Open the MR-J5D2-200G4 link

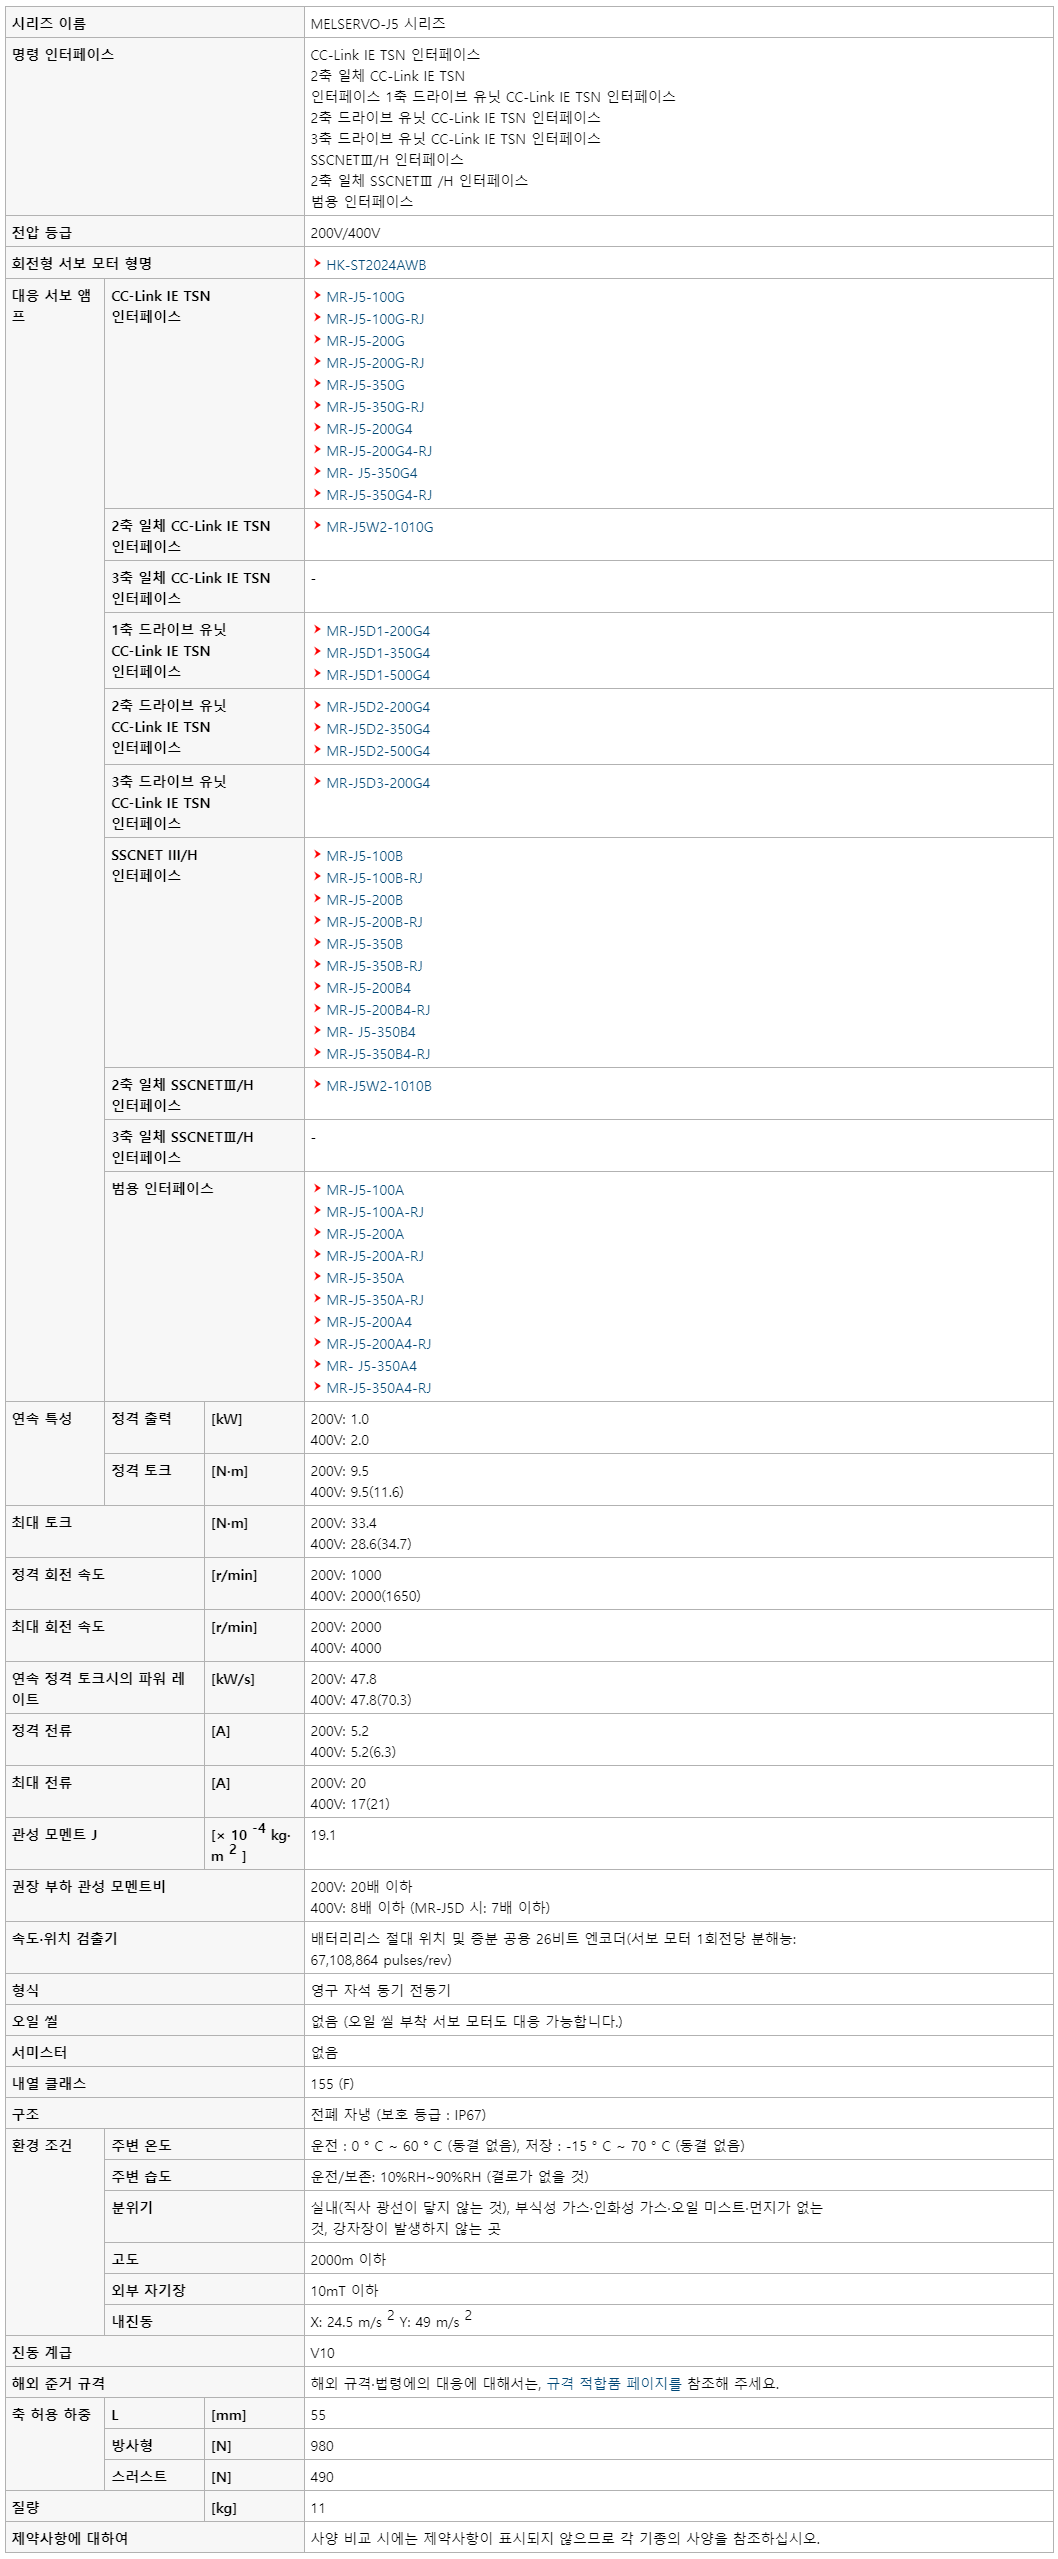pos(378,707)
